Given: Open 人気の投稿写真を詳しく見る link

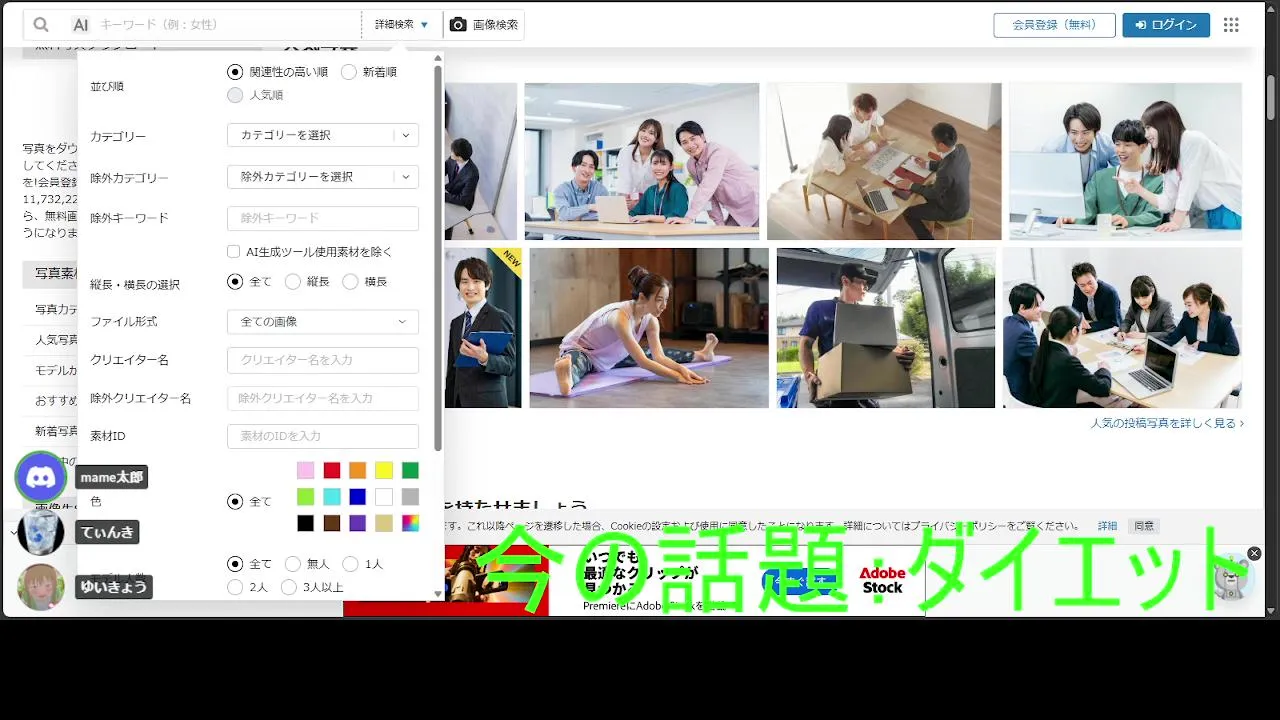Looking at the screenshot, I should click(1167, 424).
